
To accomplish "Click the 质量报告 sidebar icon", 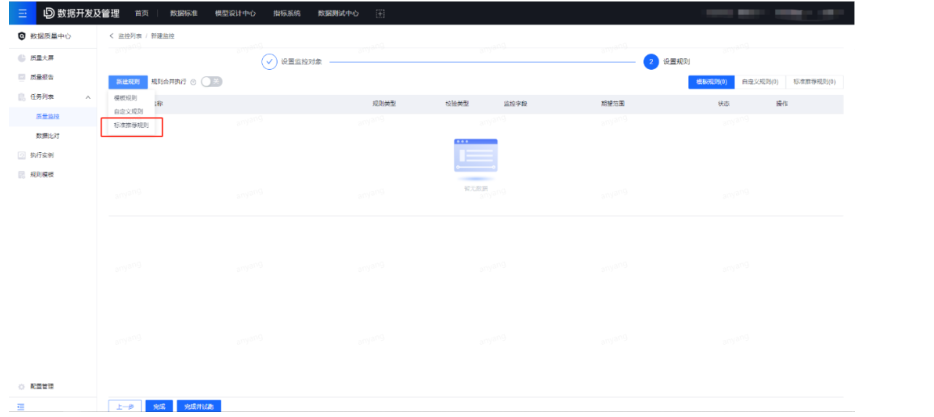I will 22,77.
